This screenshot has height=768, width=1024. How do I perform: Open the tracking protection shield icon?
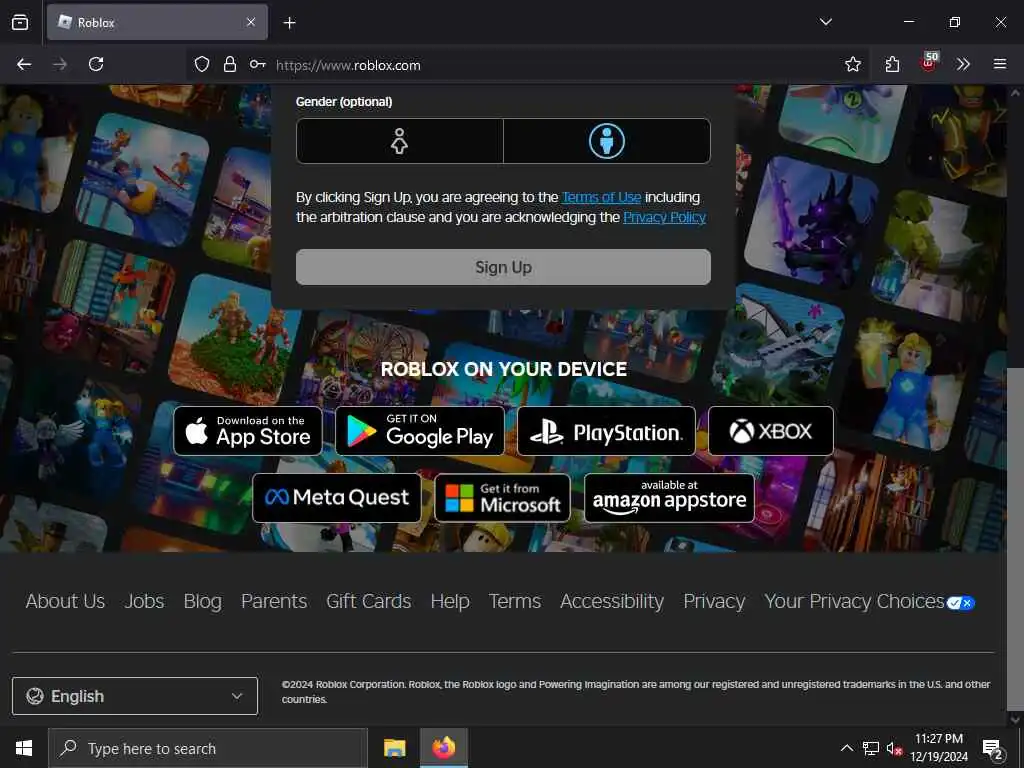pos(202,64)
